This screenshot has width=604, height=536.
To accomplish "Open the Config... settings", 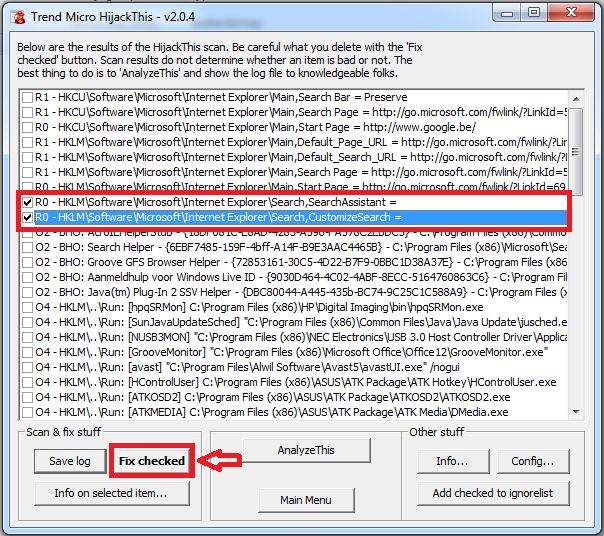I will pos(533,461).
